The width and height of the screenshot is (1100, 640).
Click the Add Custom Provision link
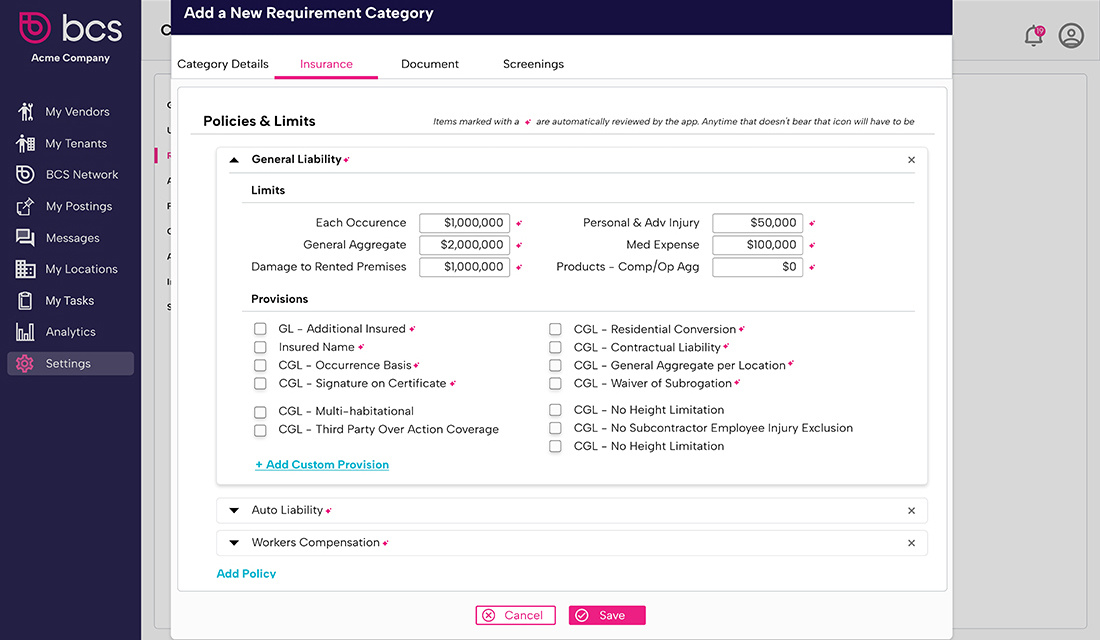tap(321, 464)
